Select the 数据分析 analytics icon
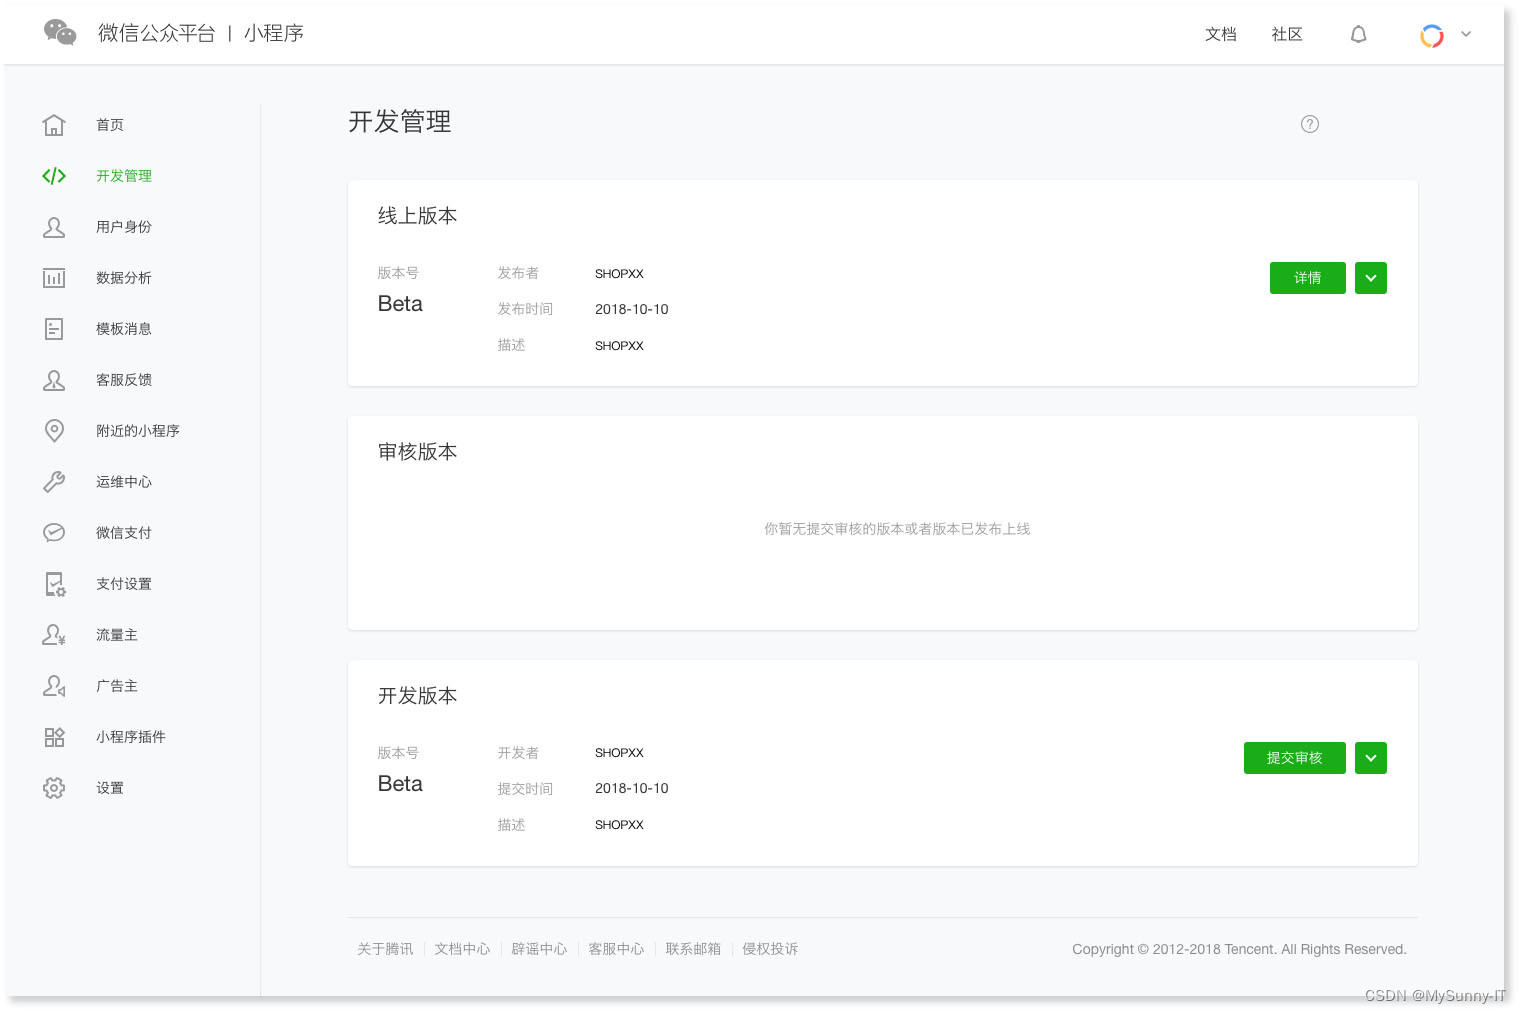This screenshot has width=1521, height=1013. (x=54, y=277)
